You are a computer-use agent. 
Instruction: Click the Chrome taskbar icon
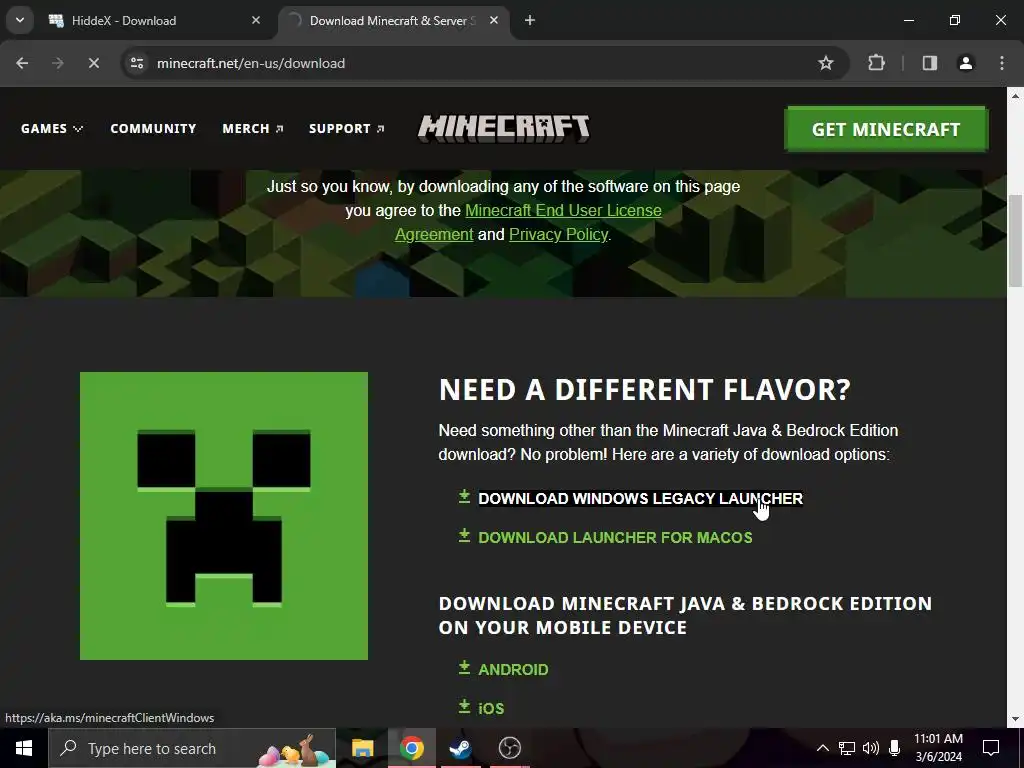point(411,748)
